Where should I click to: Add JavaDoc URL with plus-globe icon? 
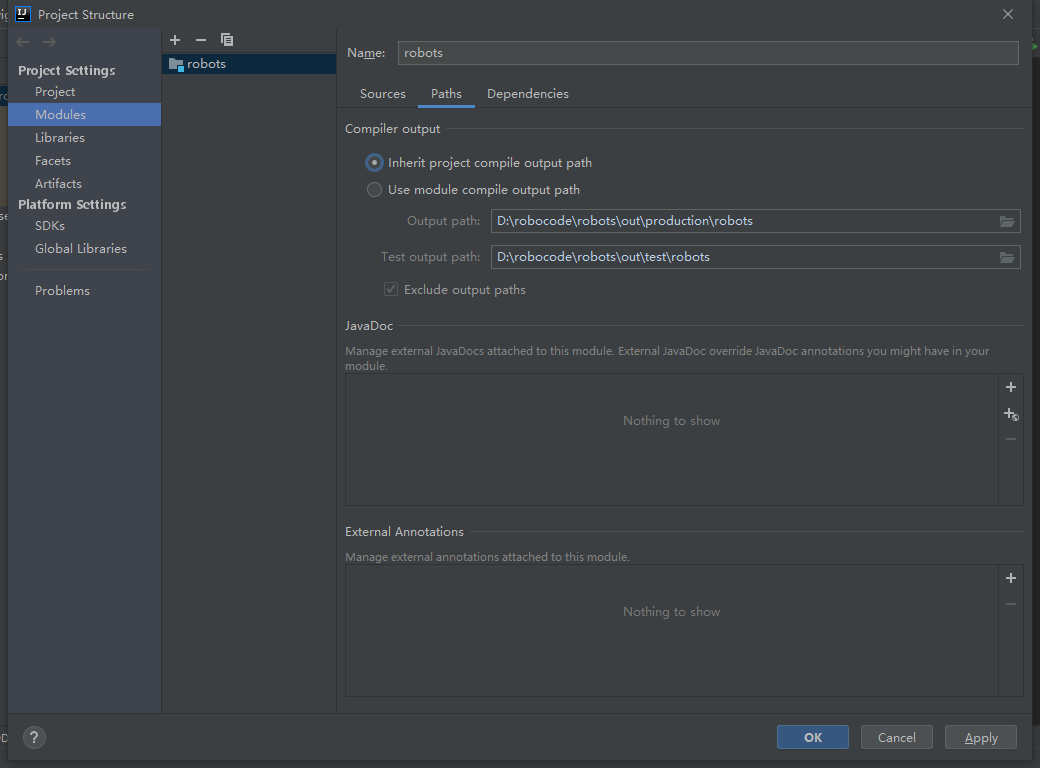1011,415
